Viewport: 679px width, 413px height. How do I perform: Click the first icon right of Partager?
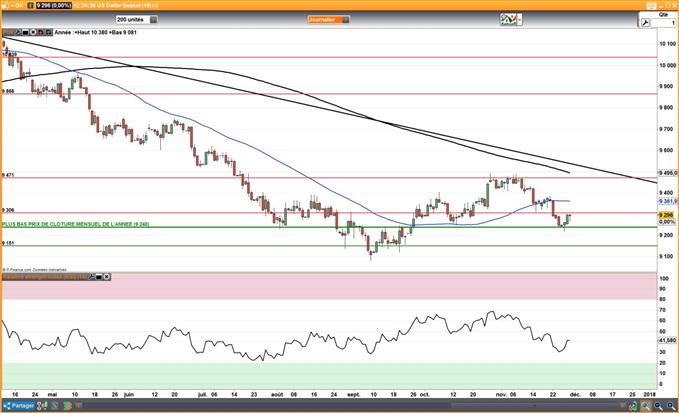coord(42,406)
